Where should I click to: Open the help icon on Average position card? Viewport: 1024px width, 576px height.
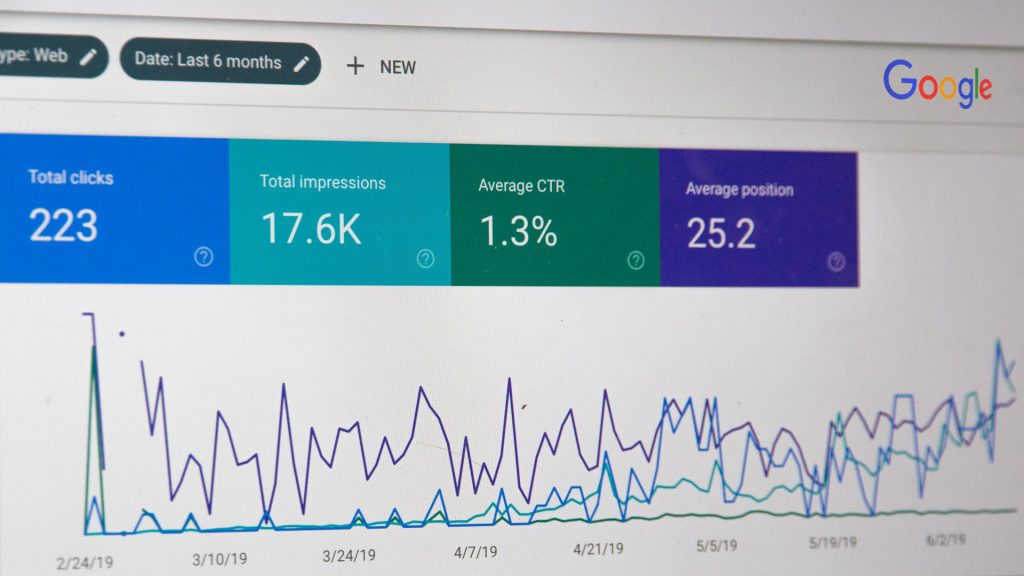click(837, 262)
